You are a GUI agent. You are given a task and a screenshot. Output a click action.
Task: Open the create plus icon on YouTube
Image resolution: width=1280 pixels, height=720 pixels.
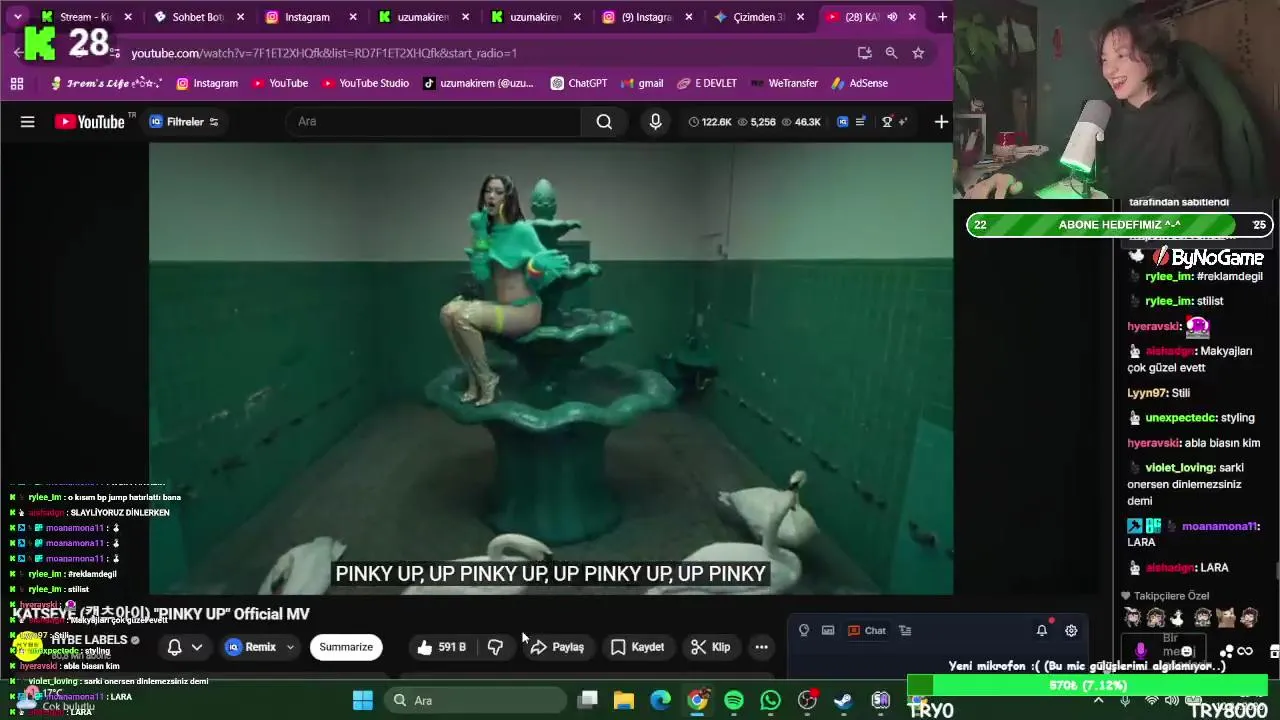[x=941, y=122]
